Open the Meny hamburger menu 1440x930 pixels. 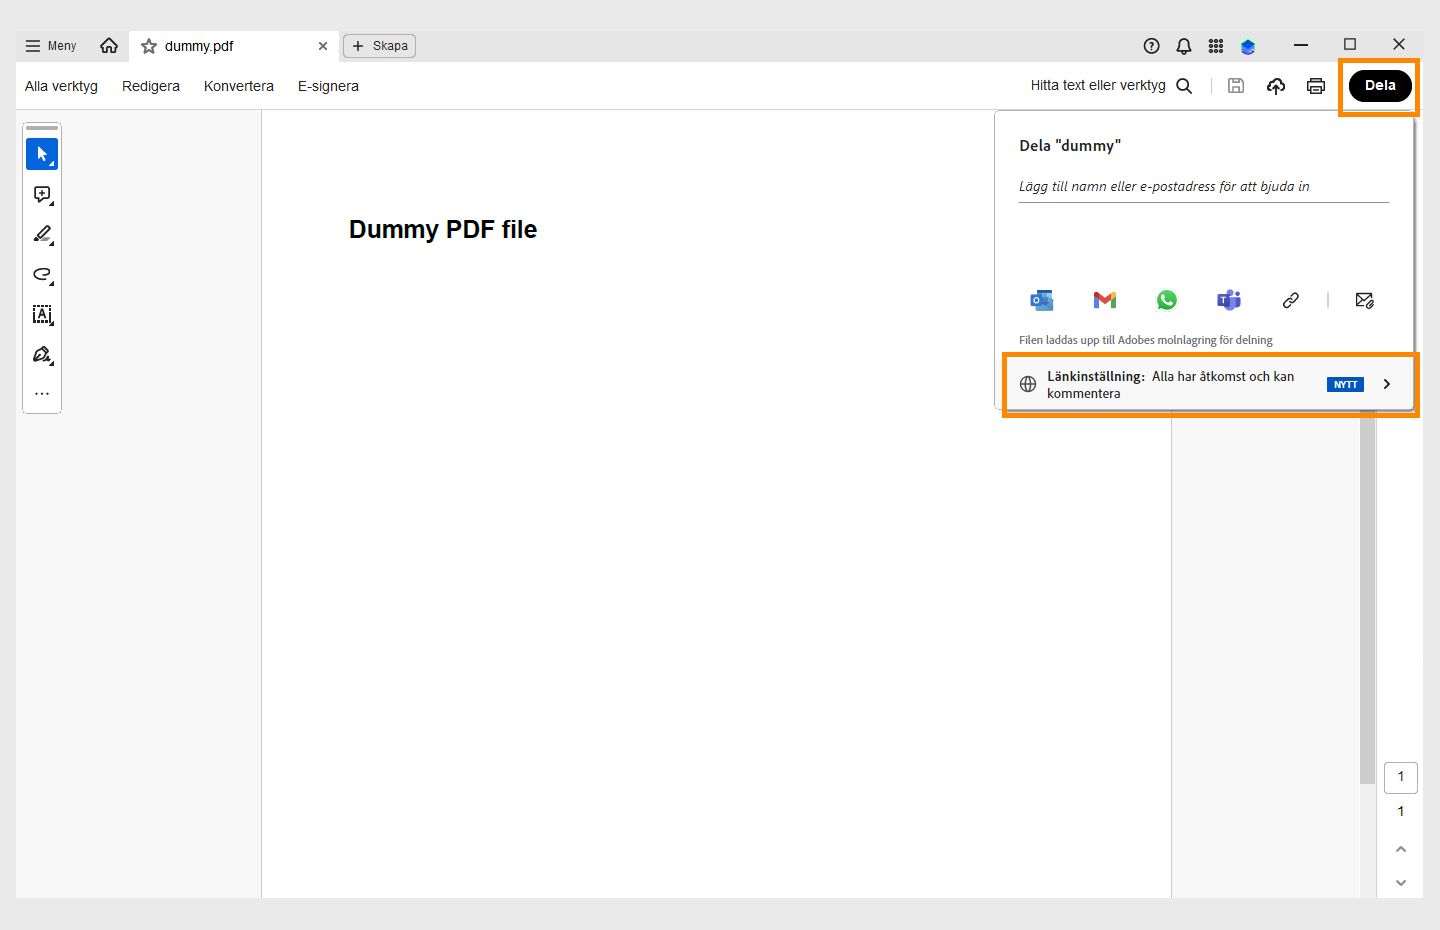[50, 46]
